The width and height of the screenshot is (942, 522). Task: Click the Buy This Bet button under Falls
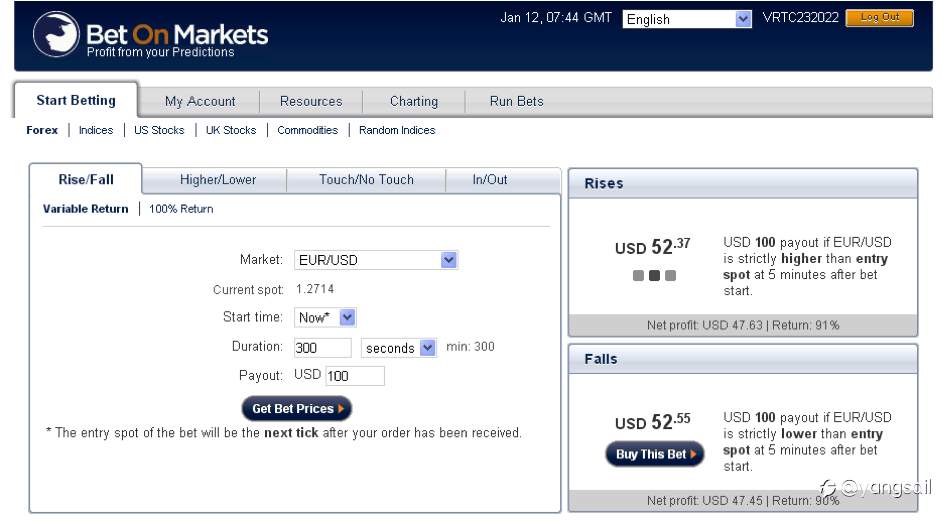[x=654, y=454]
